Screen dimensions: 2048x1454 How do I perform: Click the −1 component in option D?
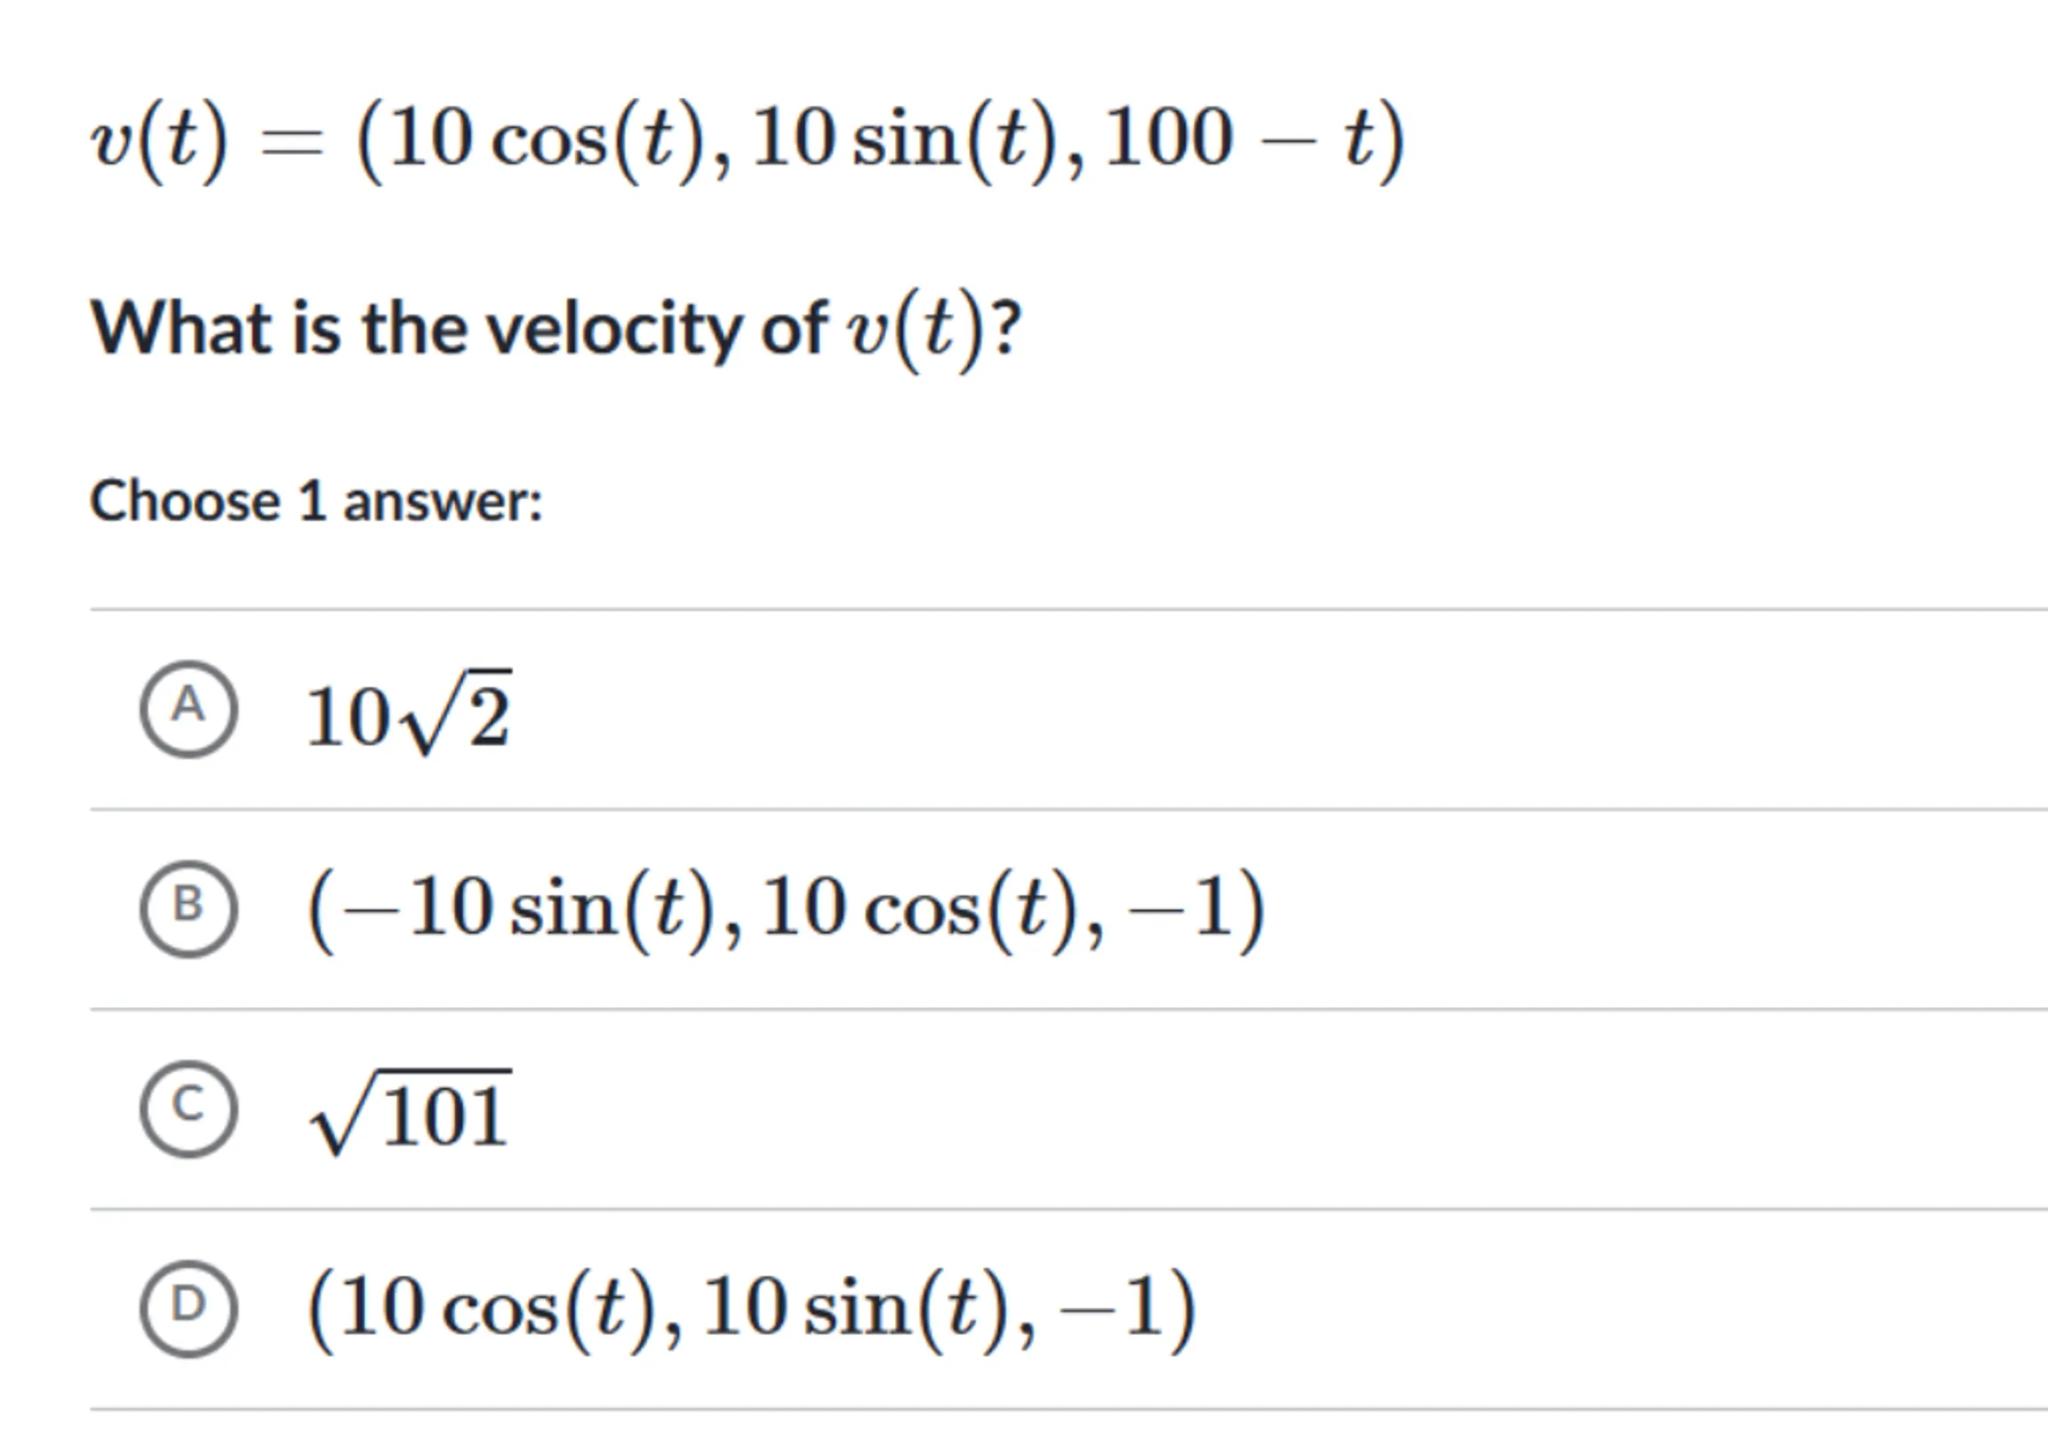(1112, 1306)
